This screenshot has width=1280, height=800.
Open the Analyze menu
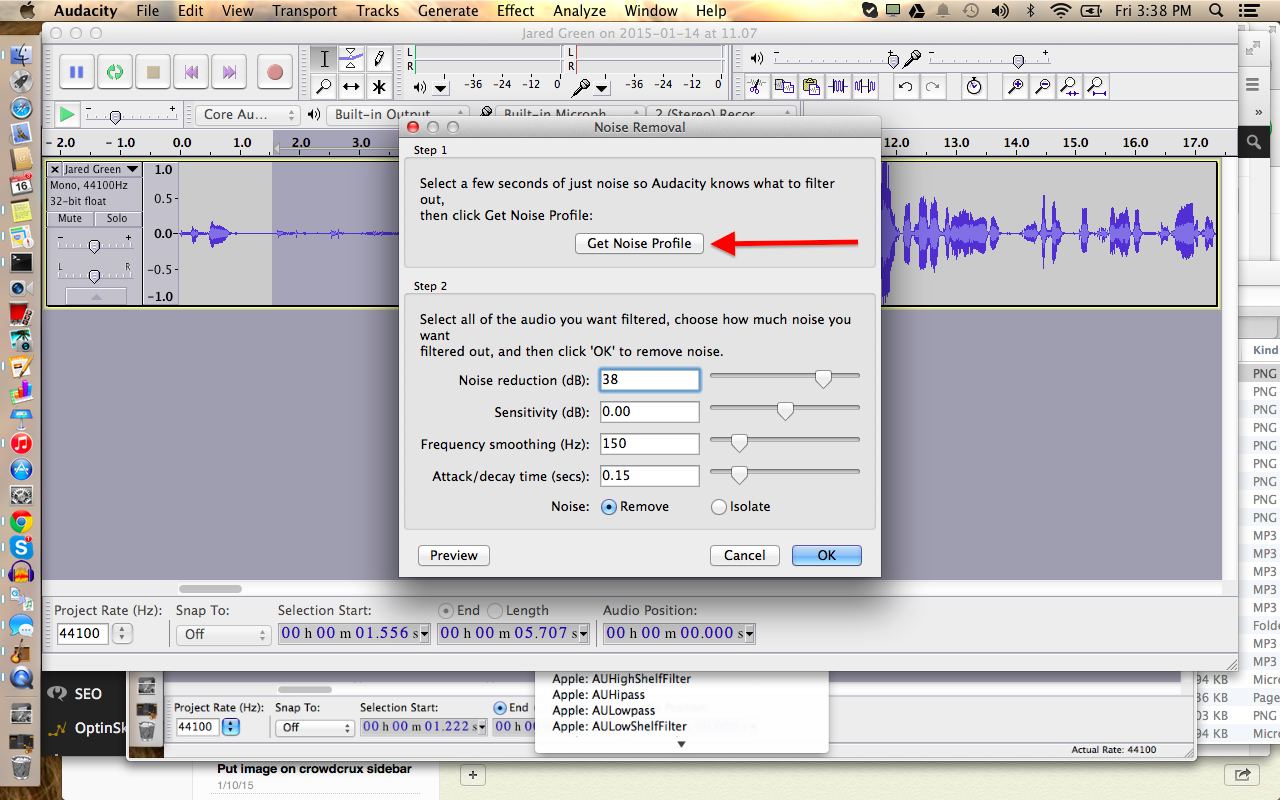(580, 11)
